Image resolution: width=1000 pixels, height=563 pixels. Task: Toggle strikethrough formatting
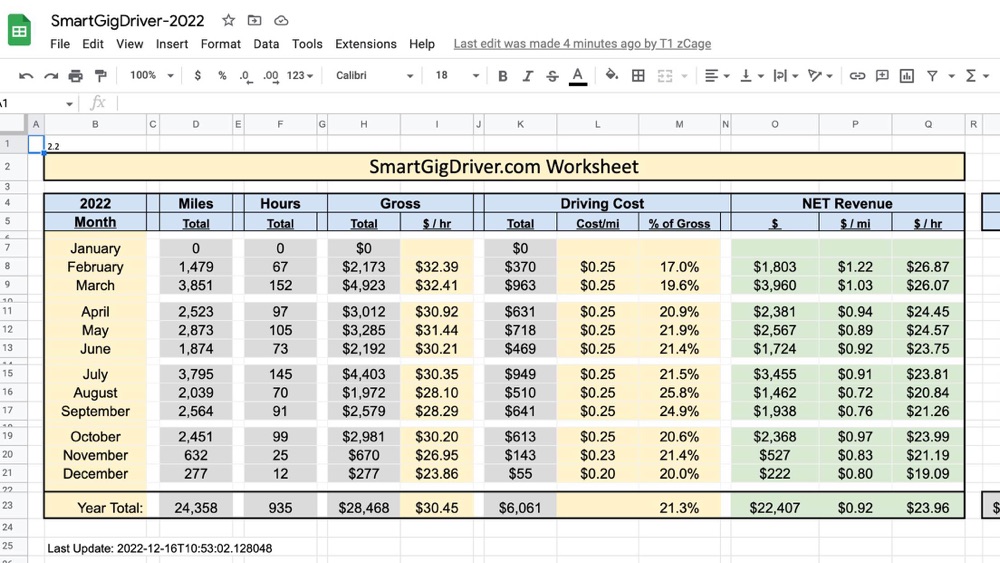[x=552, y=76]
